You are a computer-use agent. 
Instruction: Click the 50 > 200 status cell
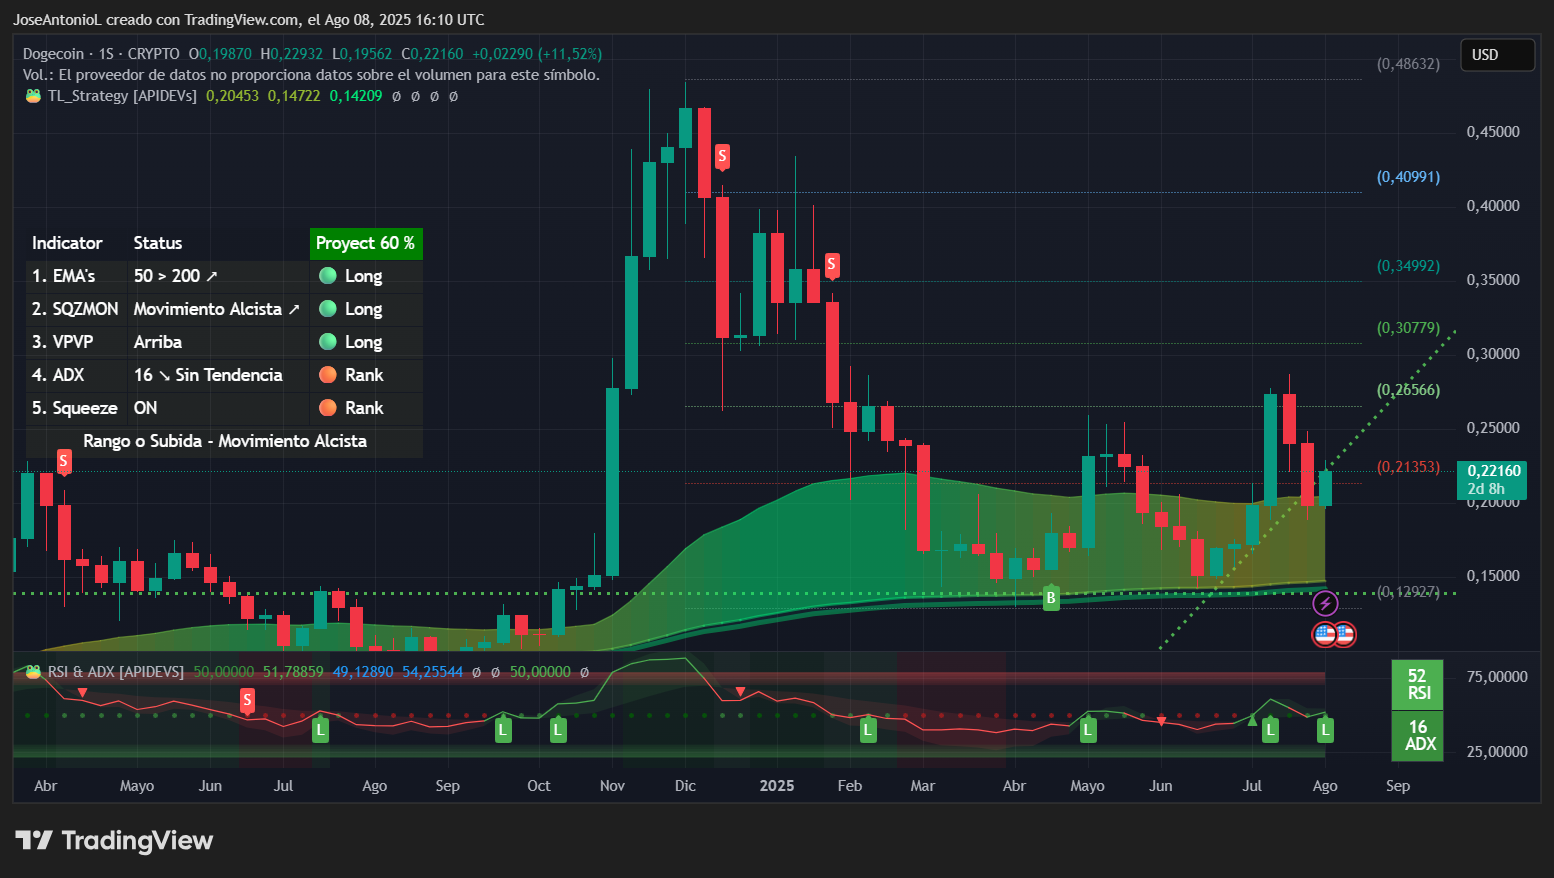(x=176, y=276)
